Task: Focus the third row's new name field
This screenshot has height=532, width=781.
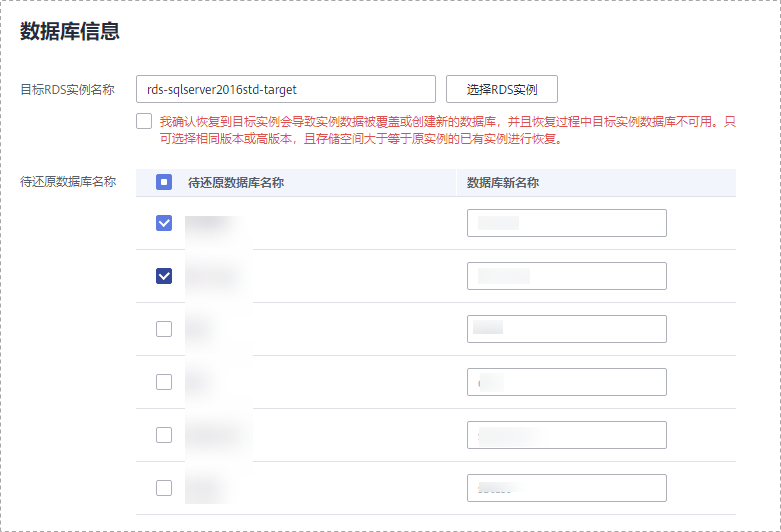Action: click(566, 329)
